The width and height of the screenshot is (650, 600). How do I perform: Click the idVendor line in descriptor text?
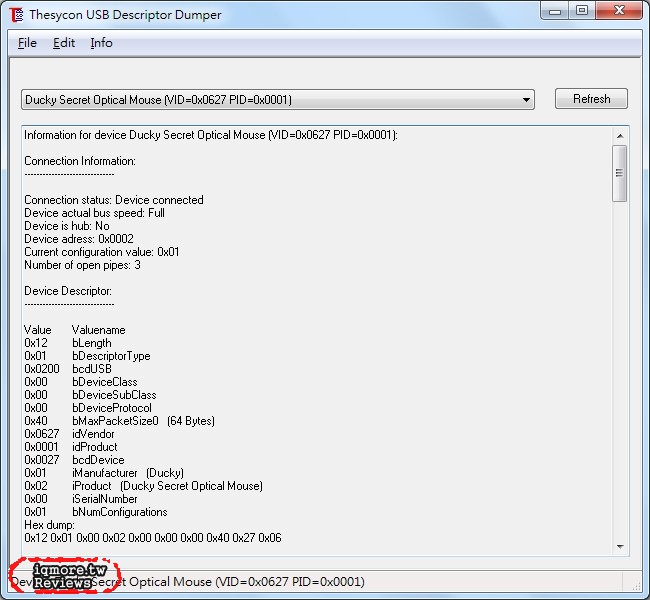69,434
